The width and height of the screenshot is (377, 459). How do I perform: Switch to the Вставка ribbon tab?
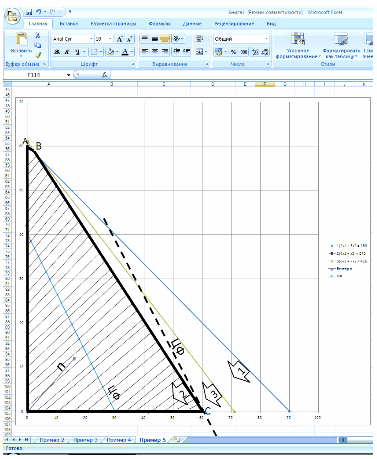[69, 24]
